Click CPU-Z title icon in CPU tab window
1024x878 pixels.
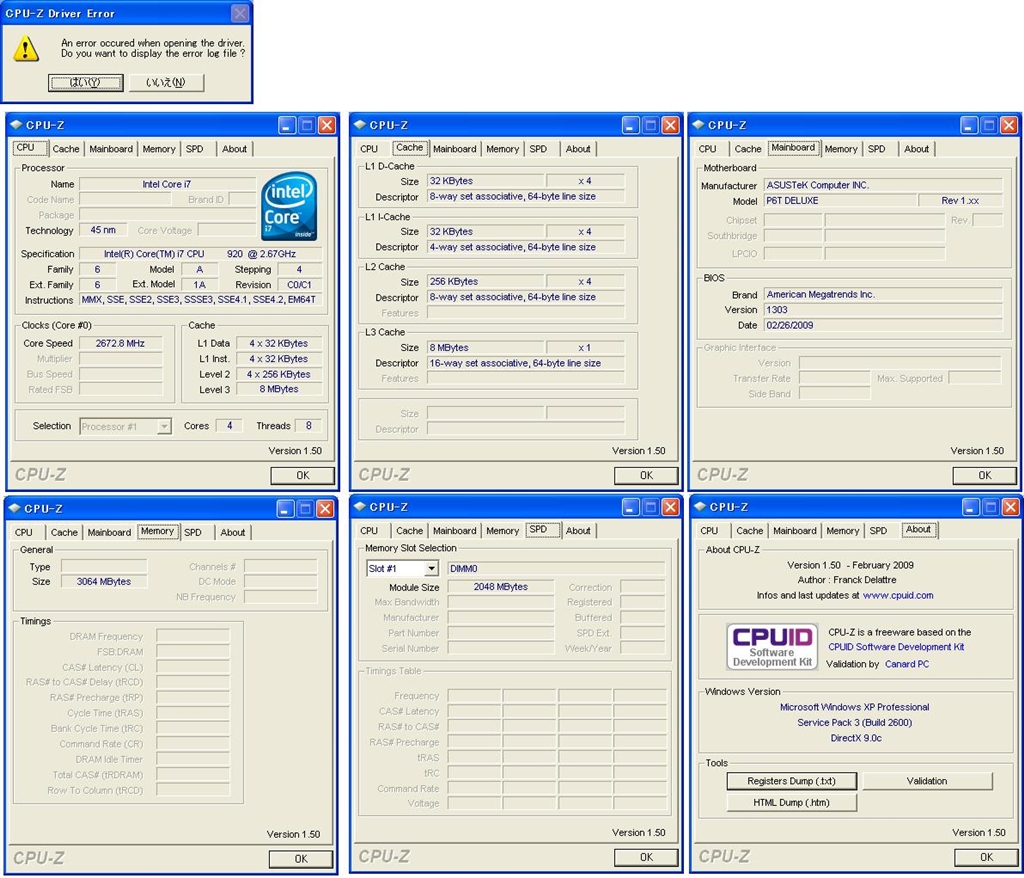pos(16,125)
